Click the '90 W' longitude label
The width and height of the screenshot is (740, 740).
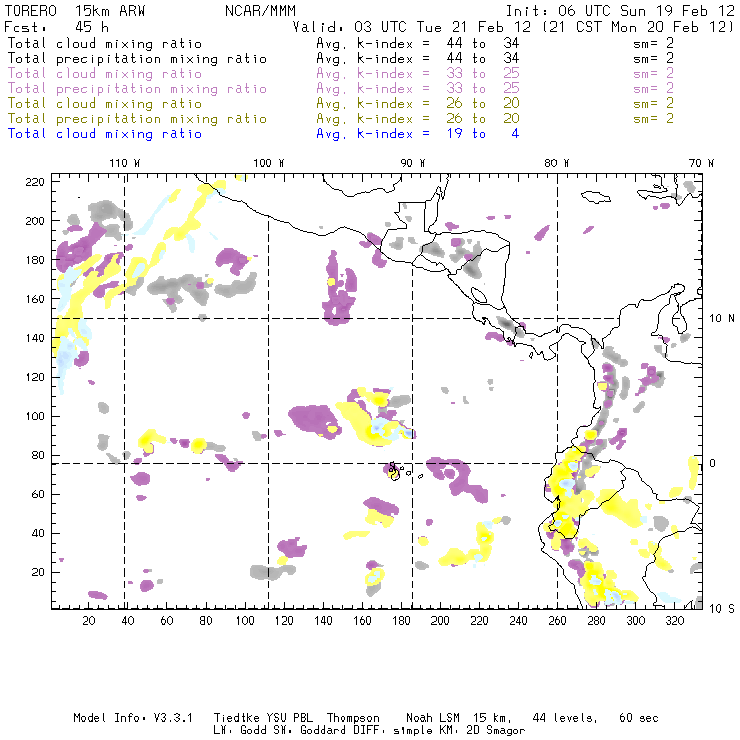[x=413, y=163]
